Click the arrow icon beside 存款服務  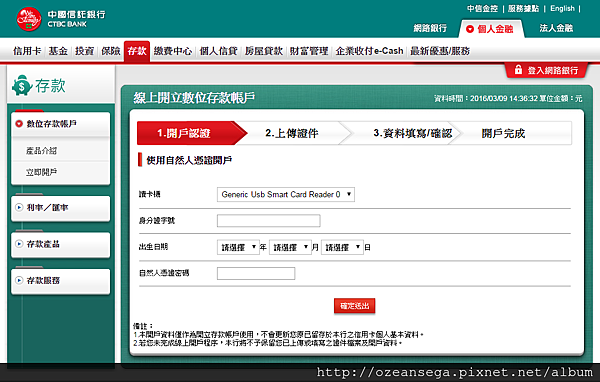(x=19, y=280)
